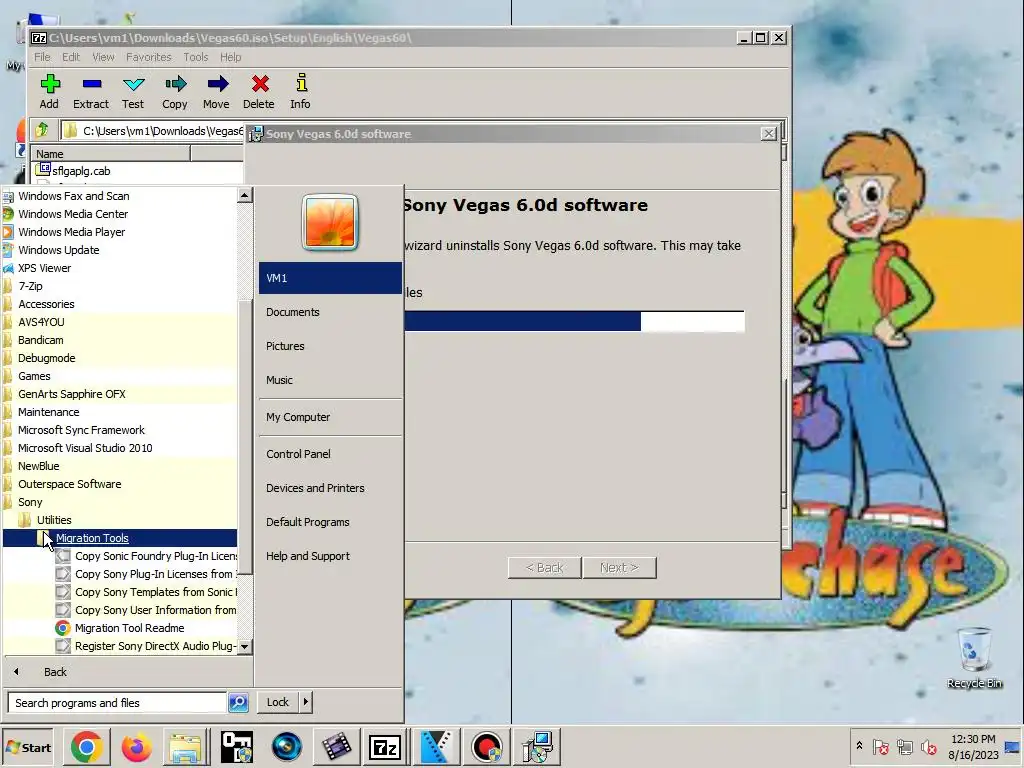Click the Extract icon in 7-Zip
The width and height of the screenshot is (1024, 768).
pos(91,91)
